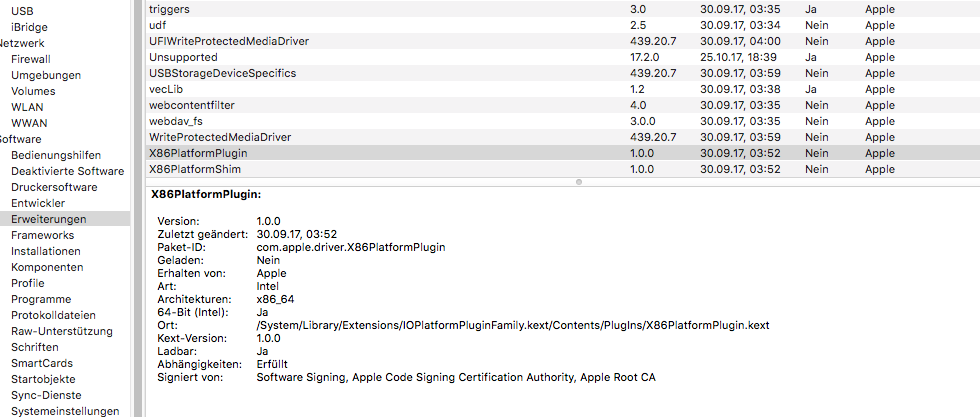Click the X86PlatformPlugin.kext path text

point(512,326)
